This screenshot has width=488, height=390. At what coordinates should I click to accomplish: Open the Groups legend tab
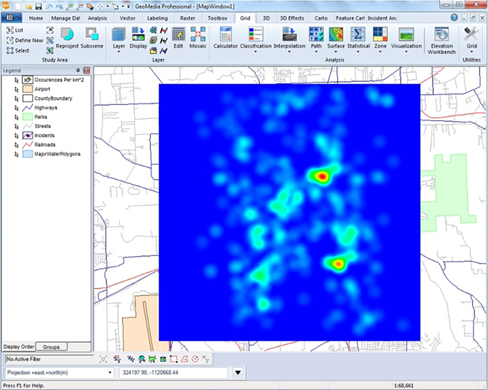(x=51, y=347)
